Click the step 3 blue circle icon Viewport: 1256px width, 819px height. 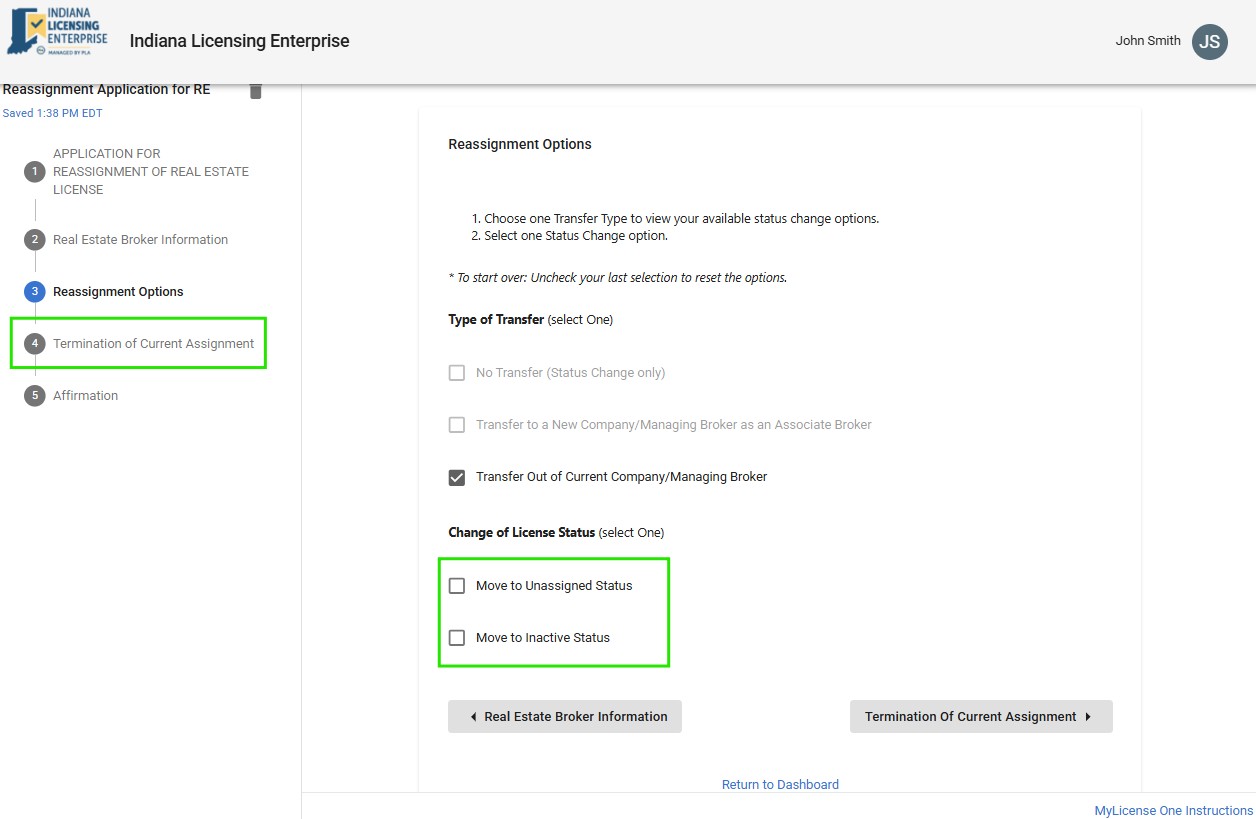point(35,292)
